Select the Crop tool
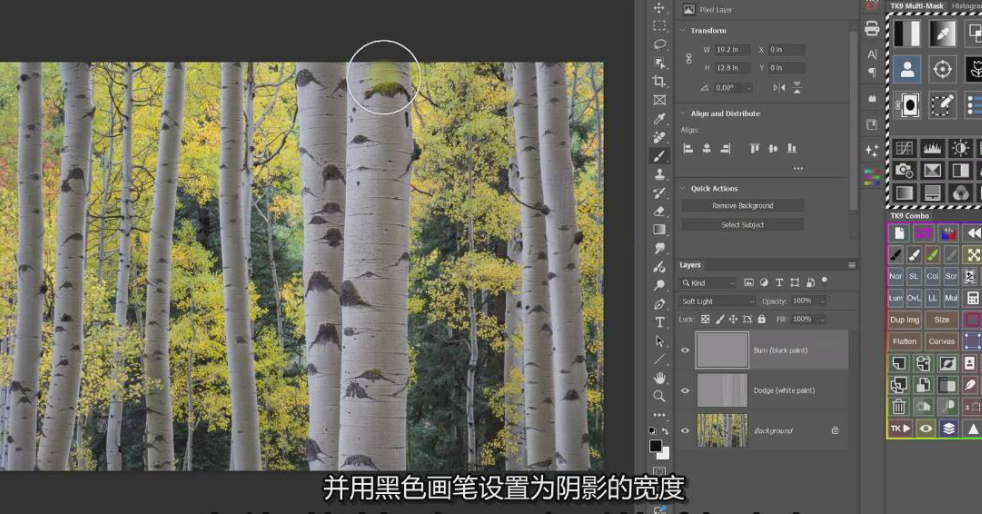The image size is (982, 514). point(659,81)
